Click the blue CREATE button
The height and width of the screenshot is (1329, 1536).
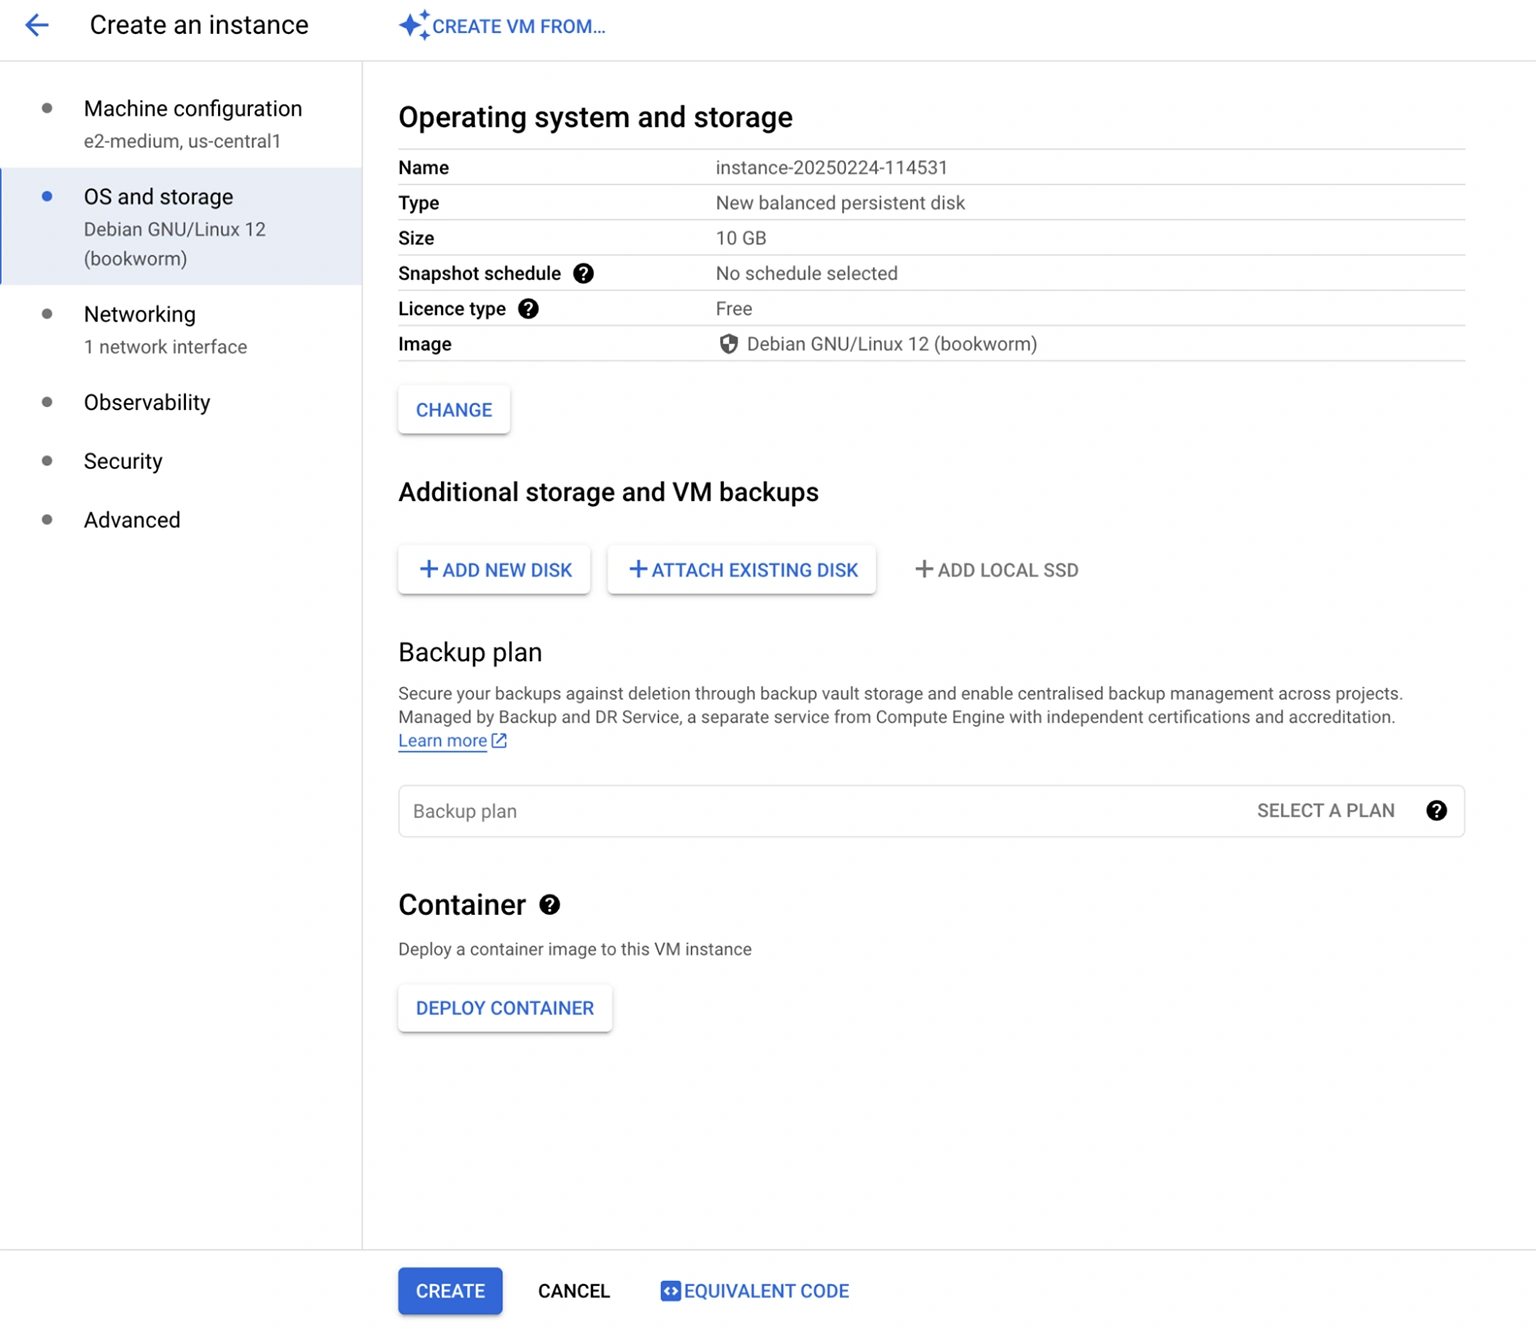pyautogui.click(x=450, y=1291)
